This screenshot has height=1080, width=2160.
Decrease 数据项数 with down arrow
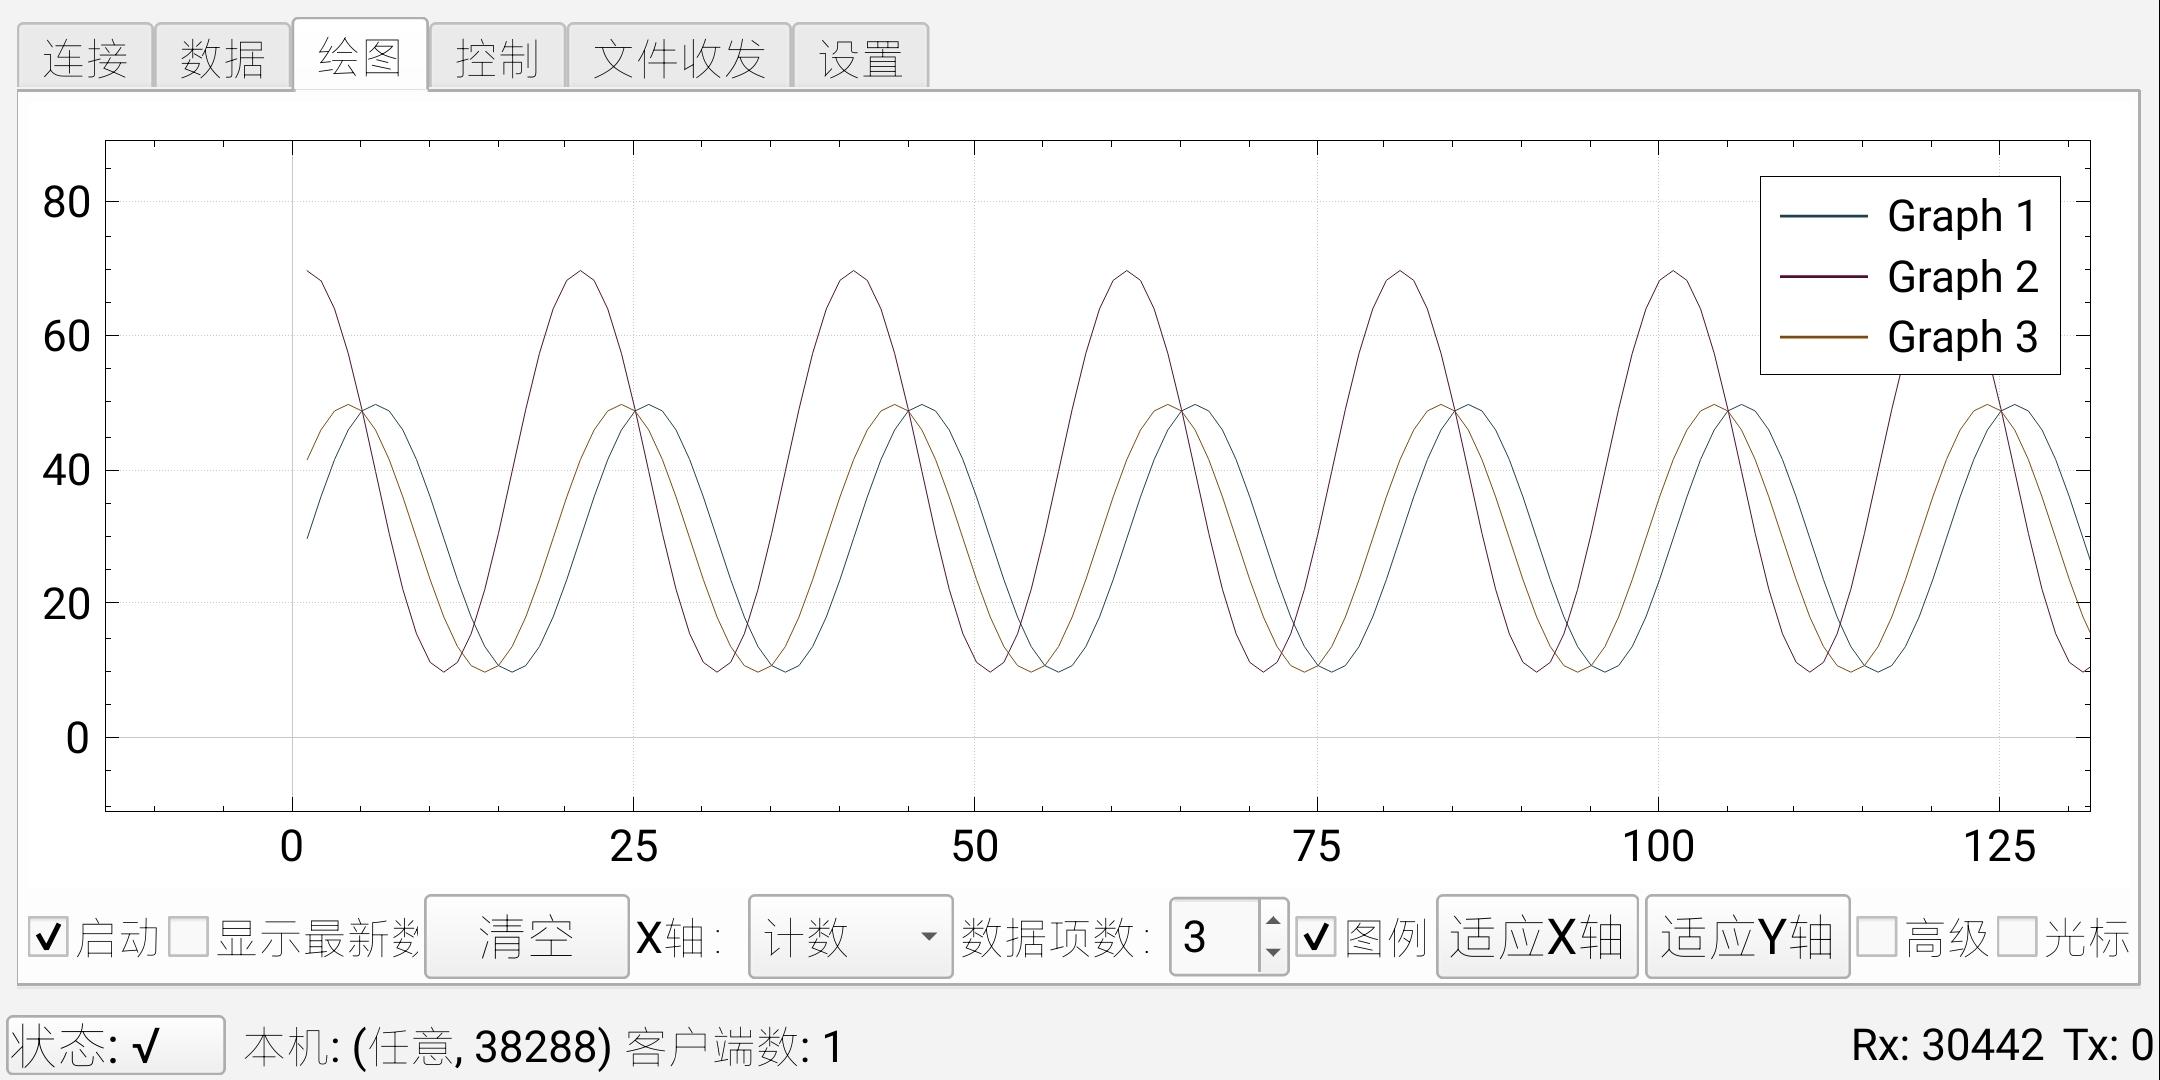coord(1272,953)
